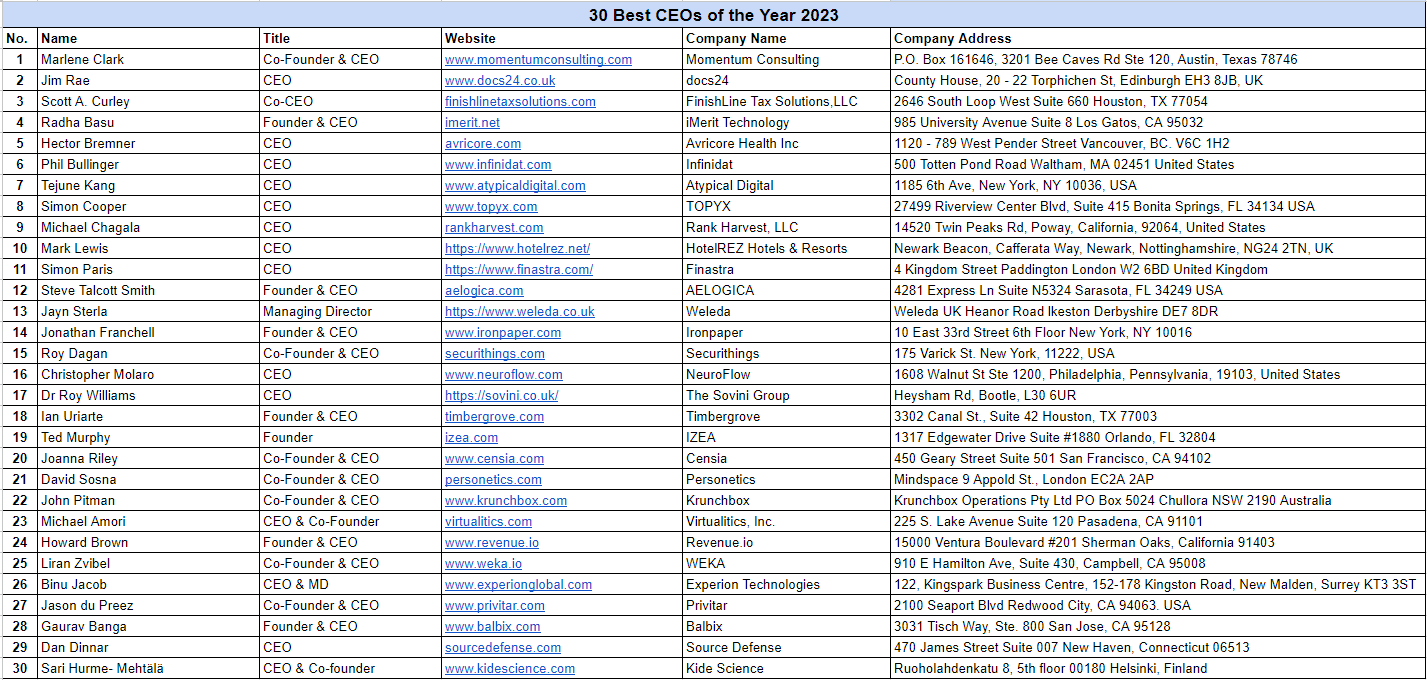Visit the www.neuroflow.com link

pos(504,374)
